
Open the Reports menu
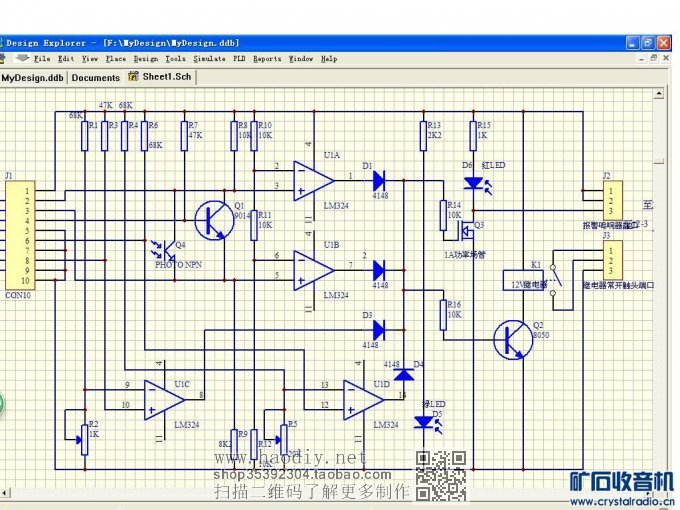click(267, 59)
